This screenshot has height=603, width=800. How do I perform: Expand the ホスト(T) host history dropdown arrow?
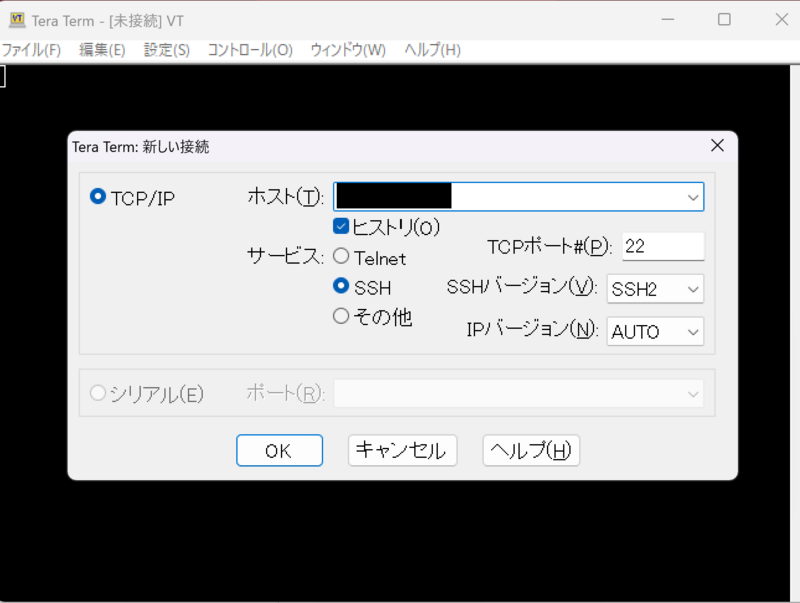[x=692, y=197]
